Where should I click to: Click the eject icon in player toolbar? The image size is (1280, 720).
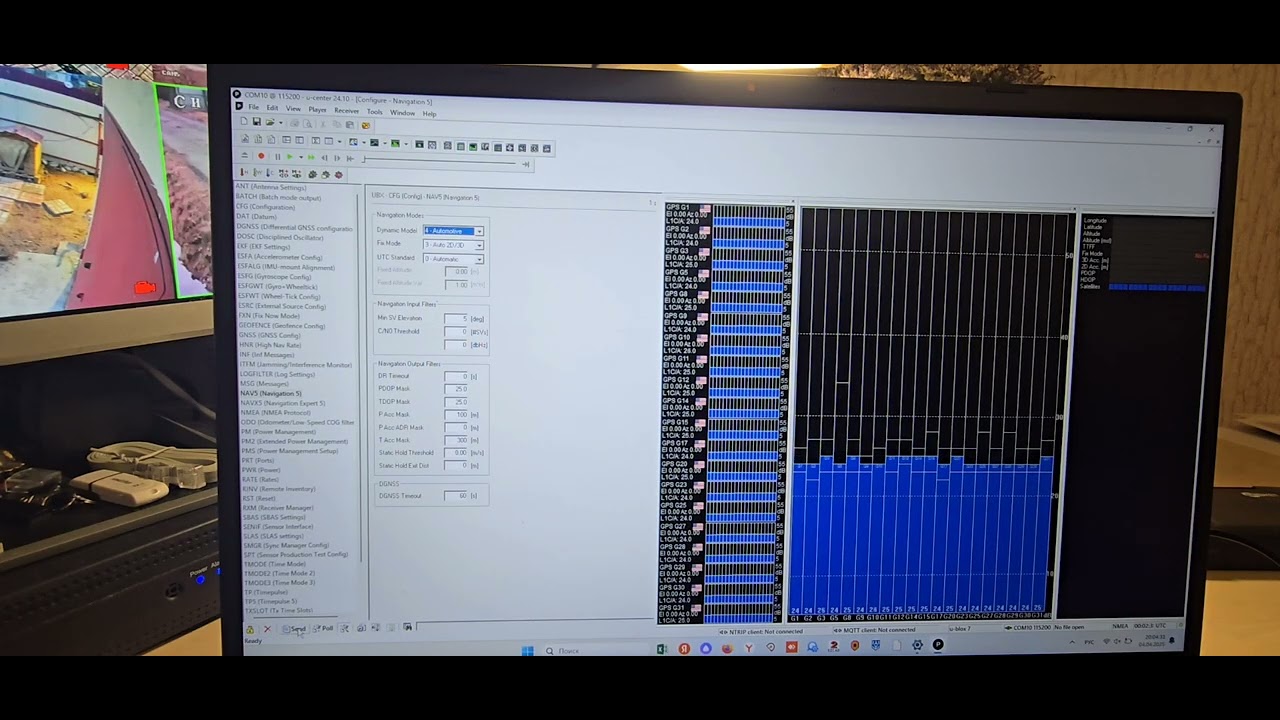[246, 156]
